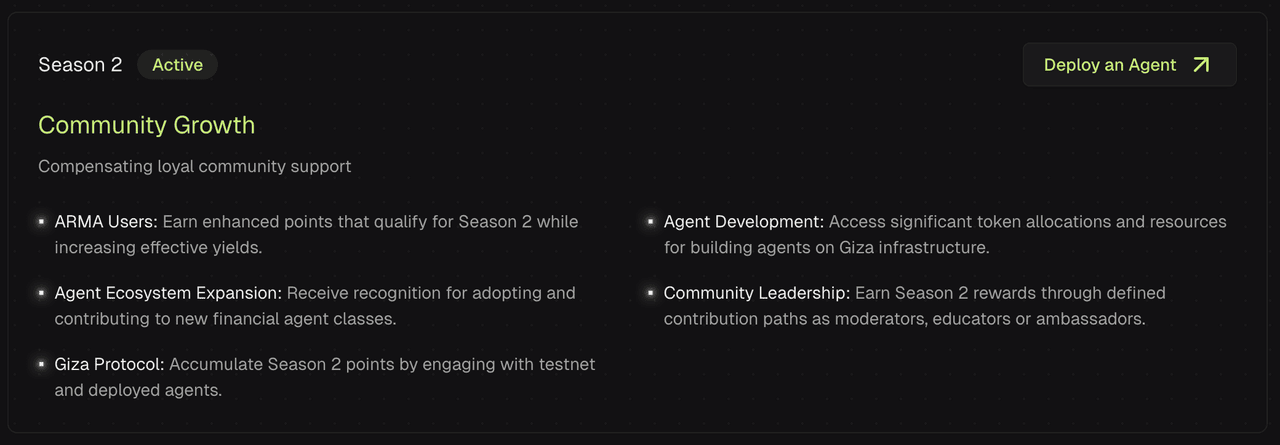Image resolution: width=1280 pixels, height=445 pixels.
Task: Select the Agent Ecosystem Expansion title
Action: click(x=168, y=293)
